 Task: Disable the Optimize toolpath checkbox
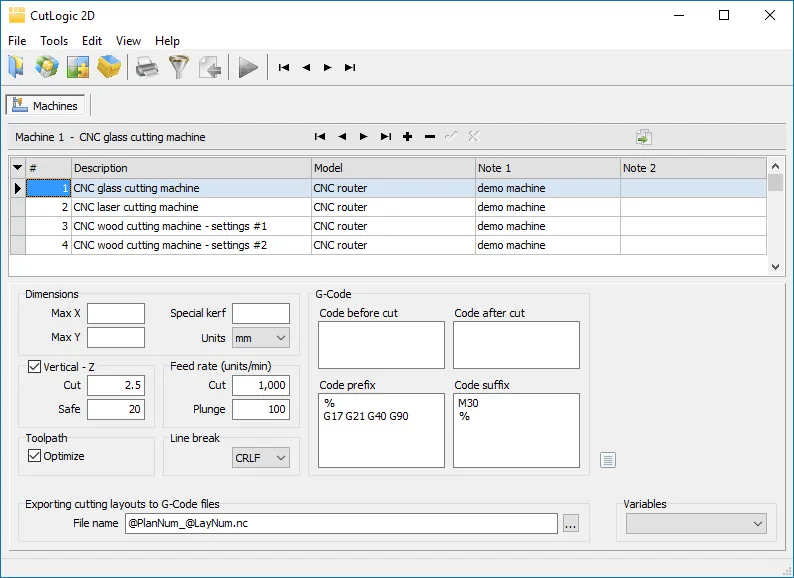pyautogui.click(x=34, y=456)
